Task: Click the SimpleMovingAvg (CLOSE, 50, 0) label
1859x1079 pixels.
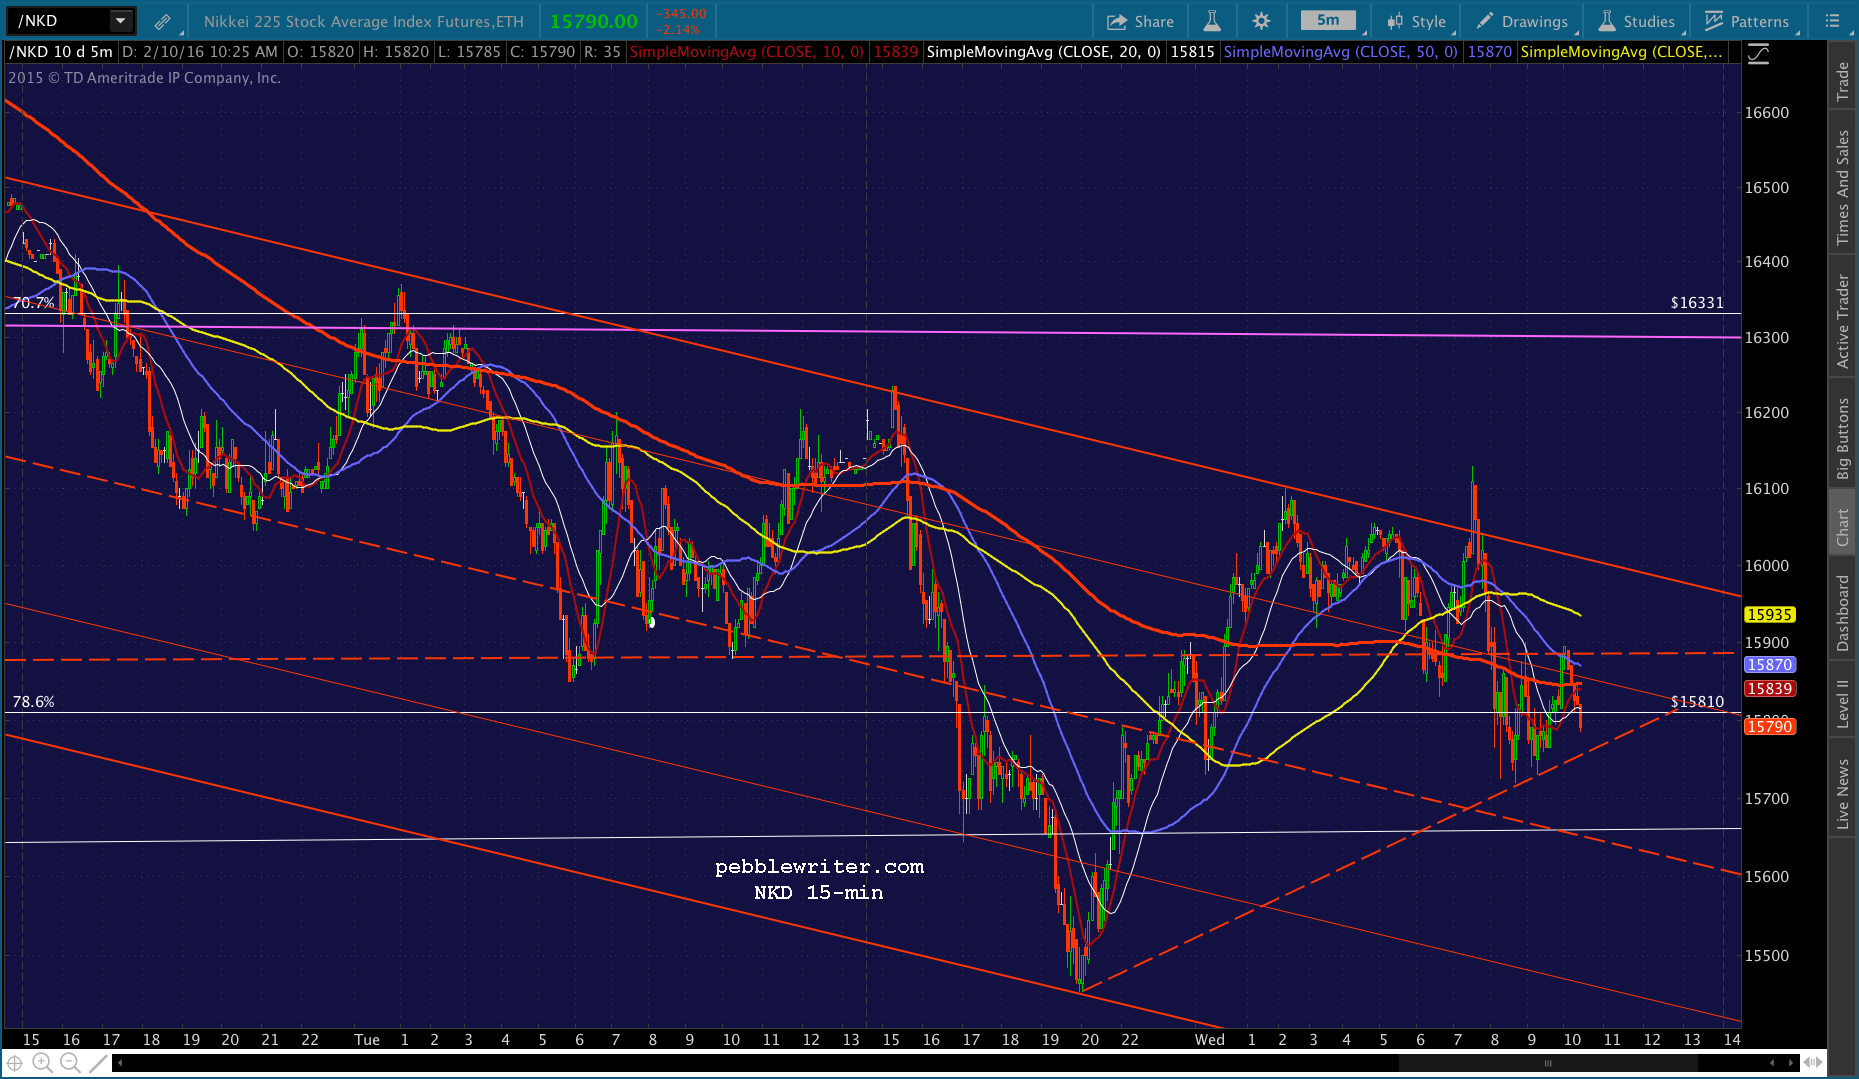Action: (1341, 52)
